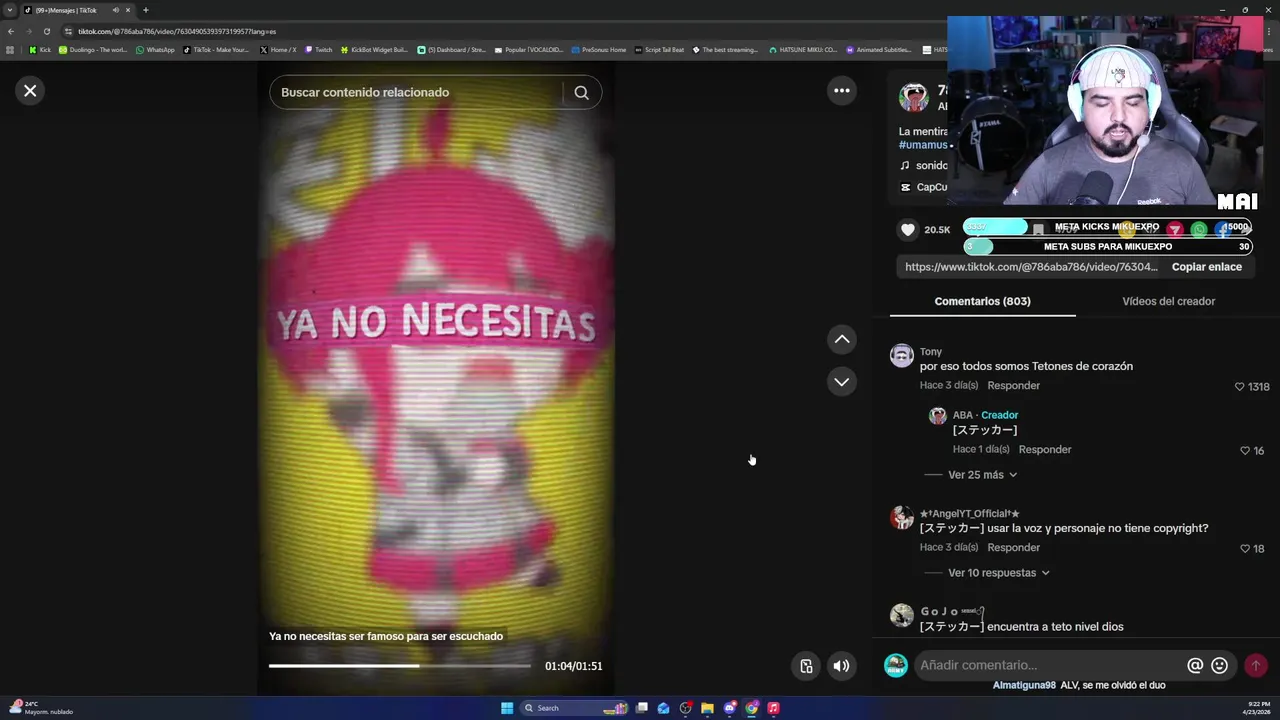
Task: Open tab search dropdown arrow
Action: 10,10
